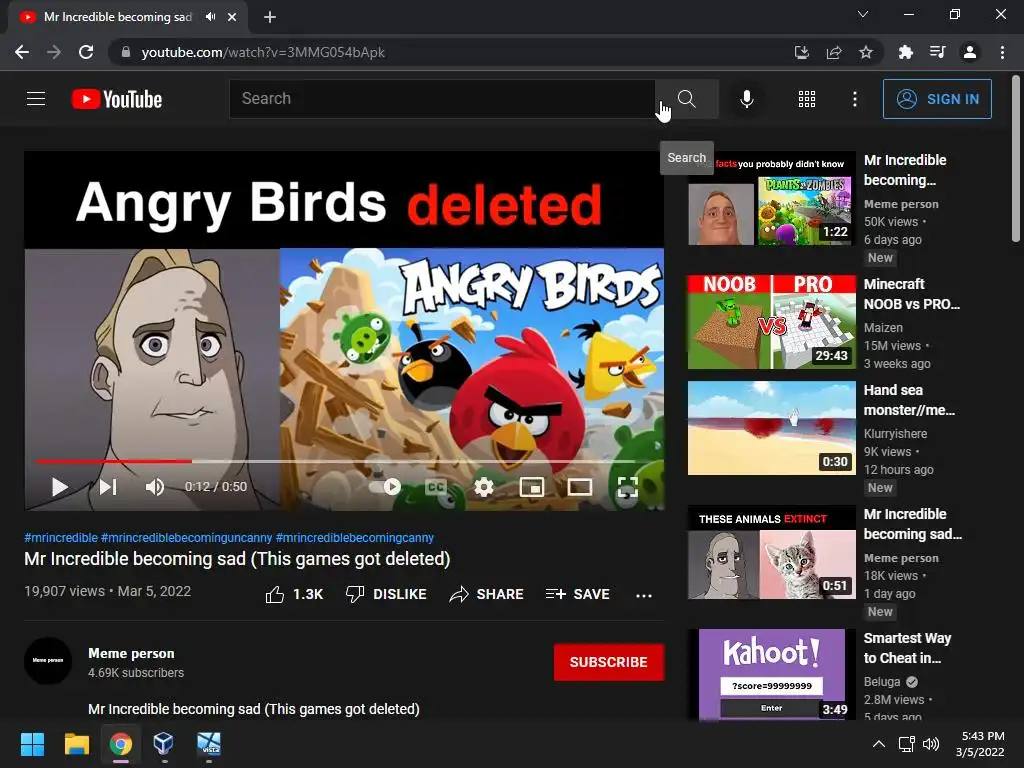Open YouTube settings three-dot menu
This screenshot has height=768, width=1024.
coord(855,99)
